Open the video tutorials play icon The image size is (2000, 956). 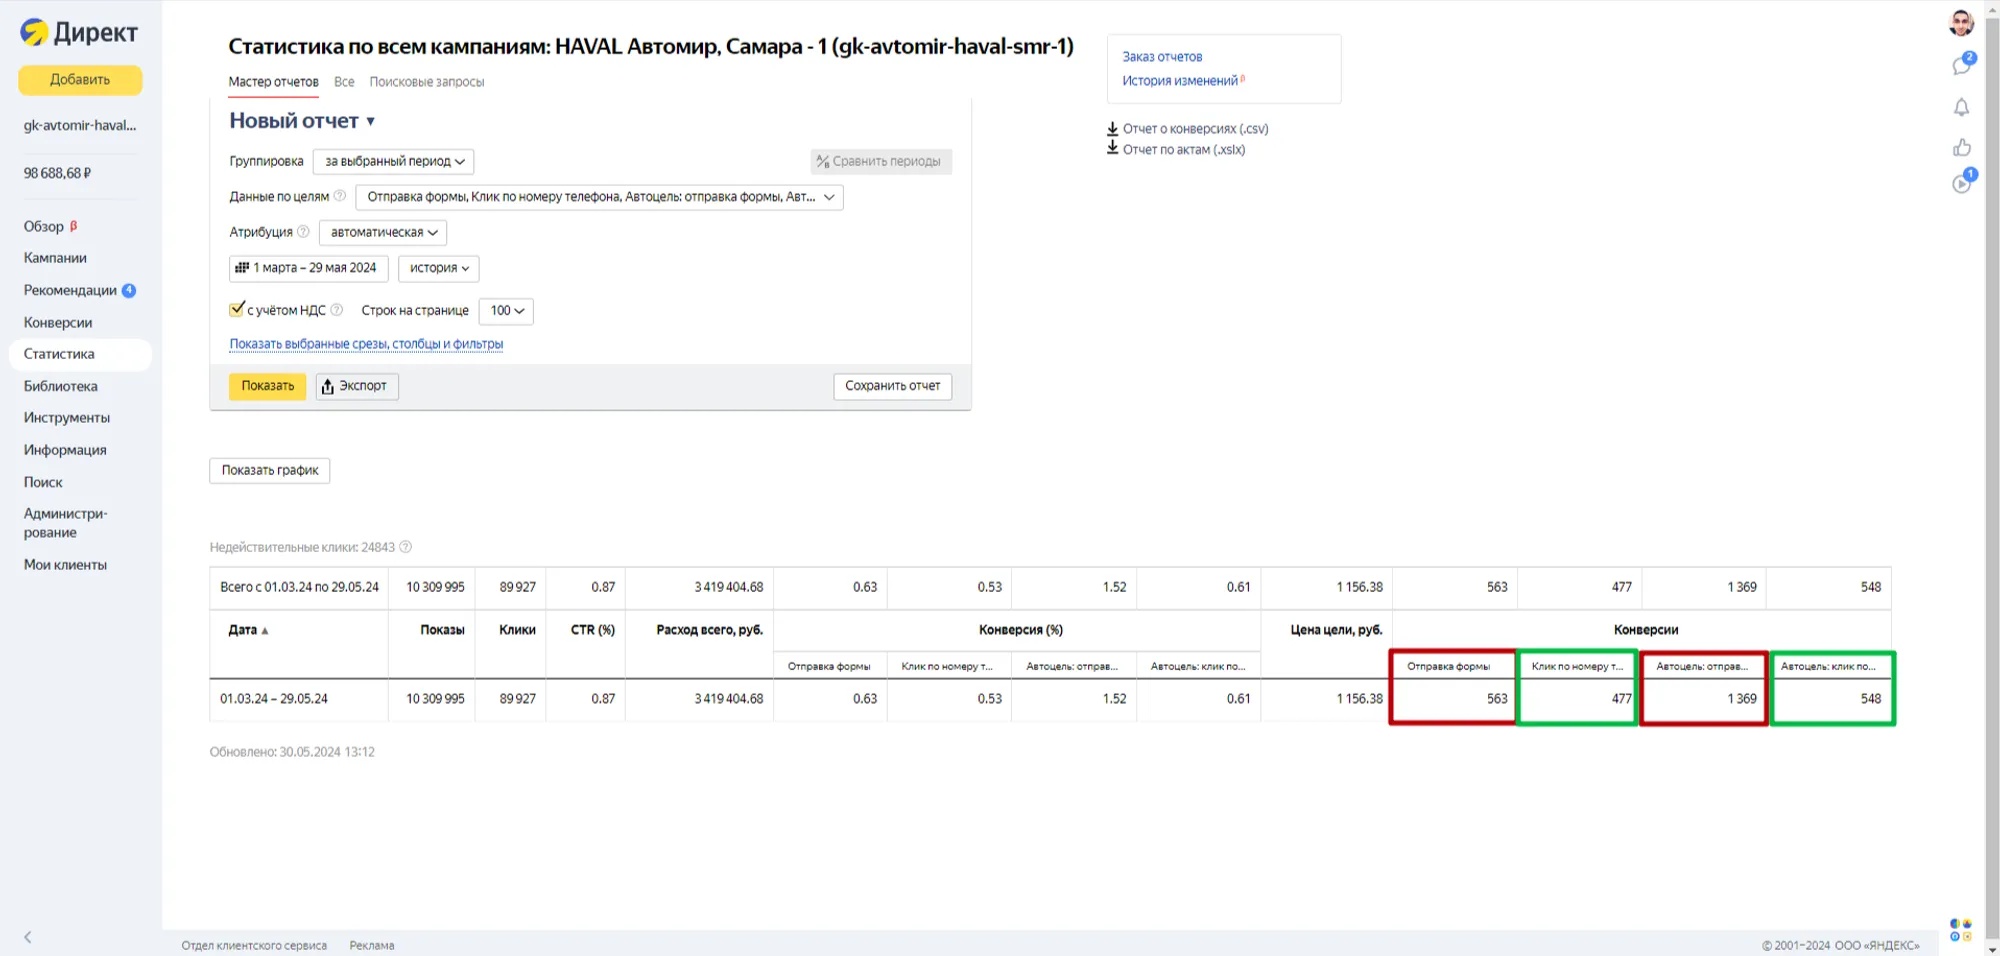(x=1962, y=184)
